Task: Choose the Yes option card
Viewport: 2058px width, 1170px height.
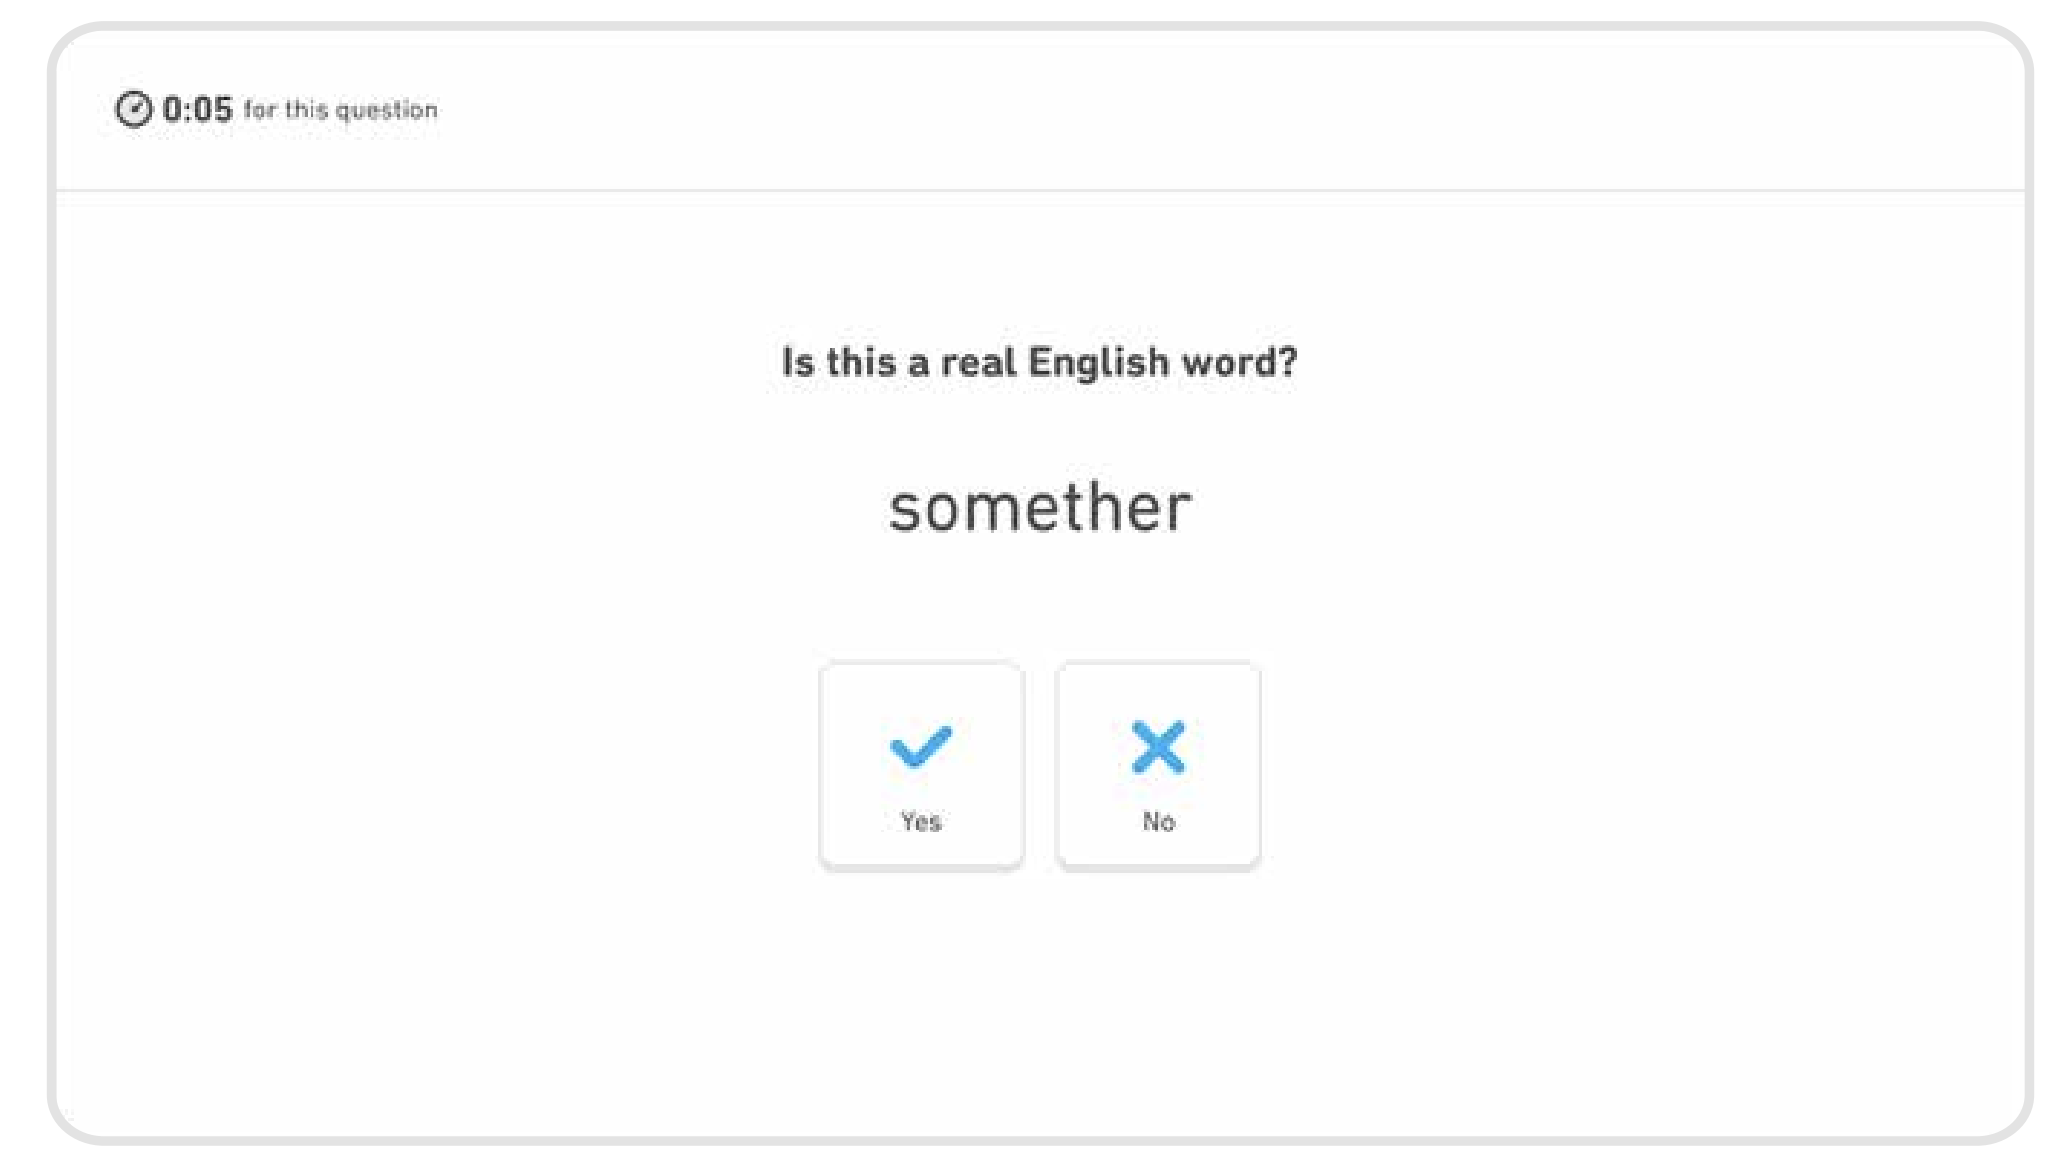Action: pos(921,765)
